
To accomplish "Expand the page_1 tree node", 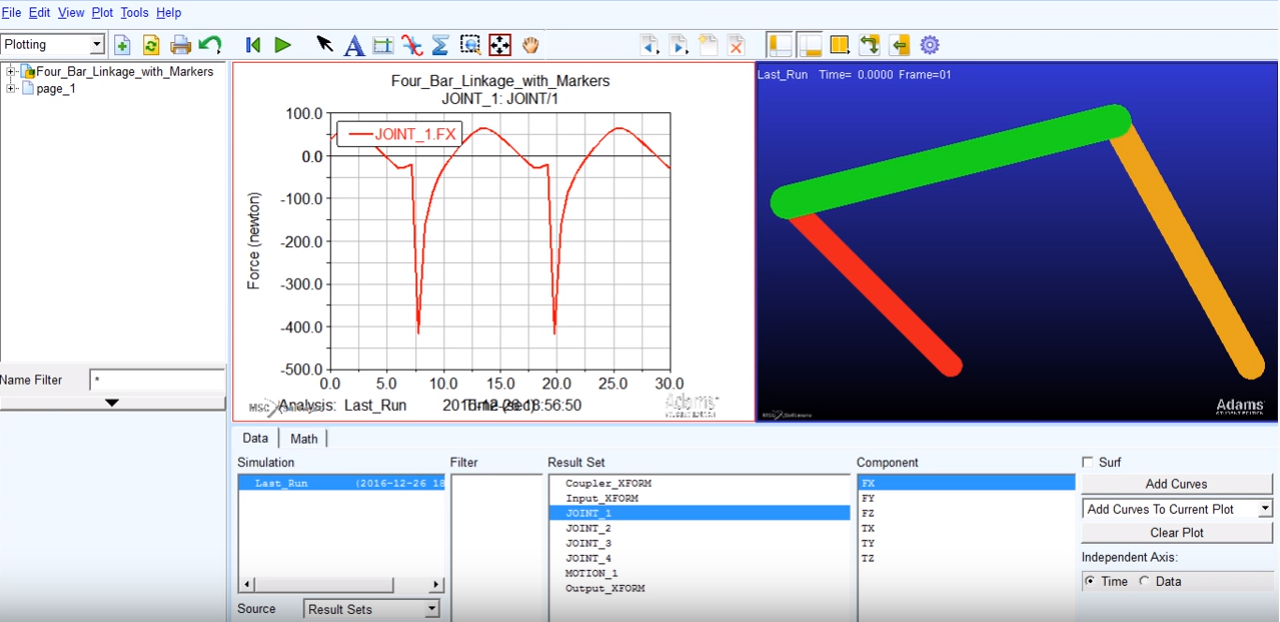I will [11, 88].
